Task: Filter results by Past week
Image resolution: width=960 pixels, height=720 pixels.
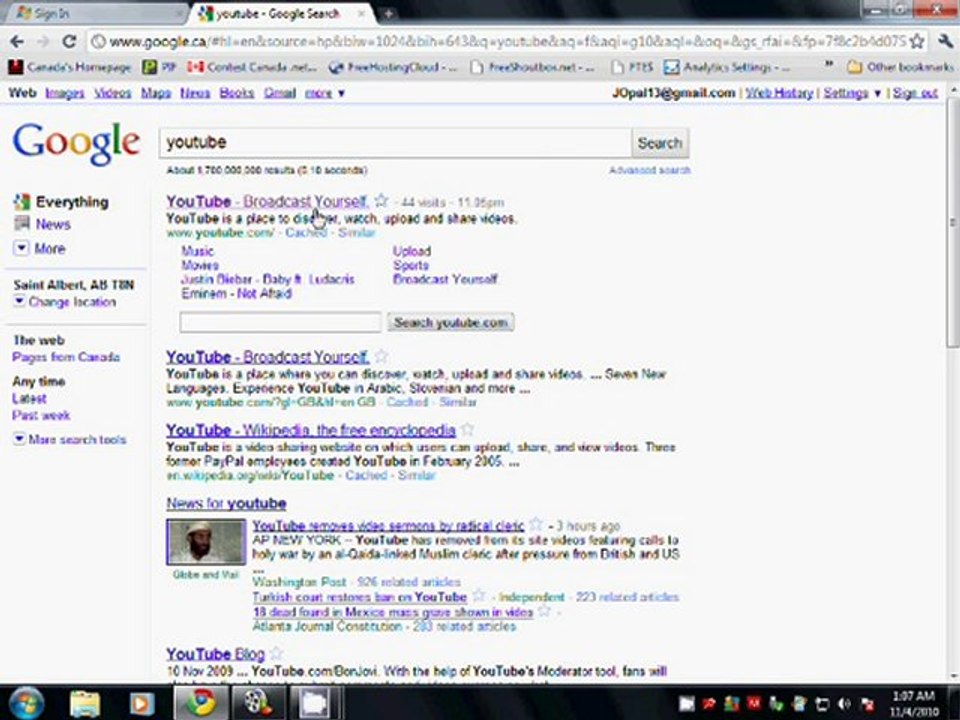Action: coord(41,415)
